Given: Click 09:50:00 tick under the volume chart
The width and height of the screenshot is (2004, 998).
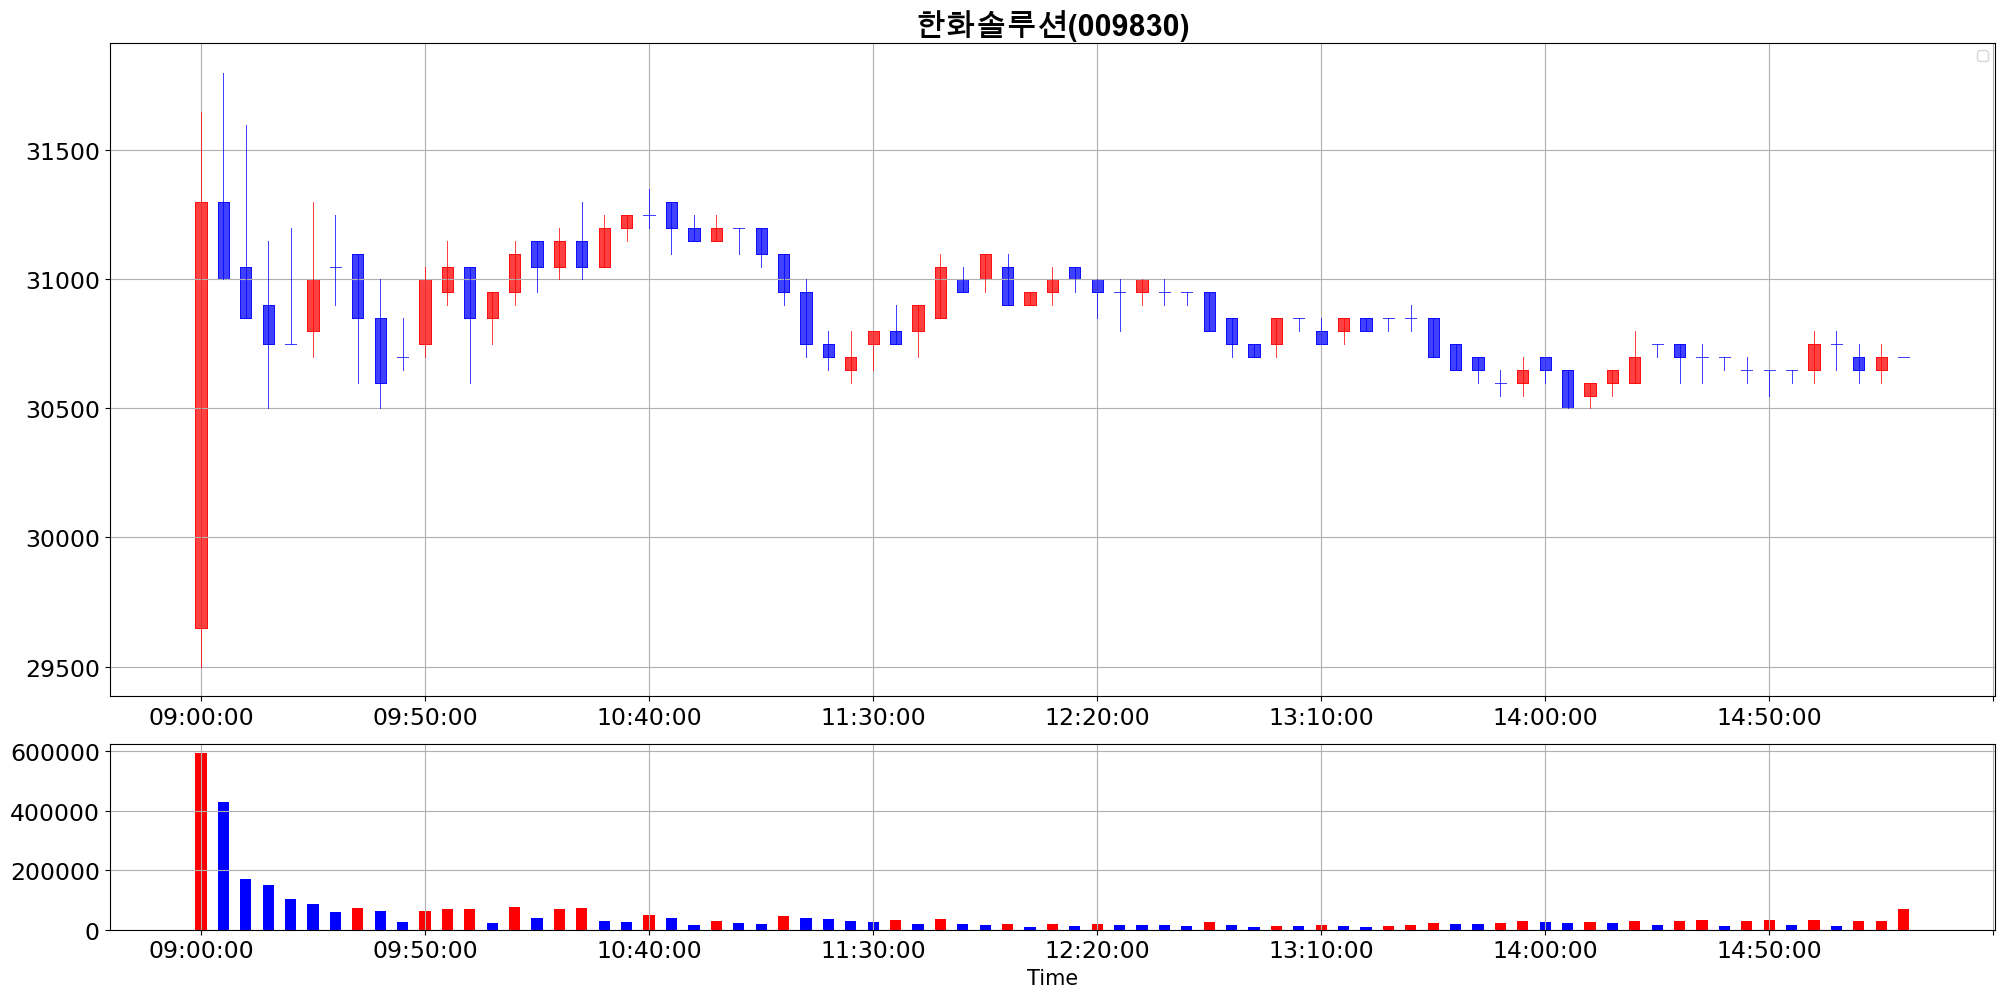Looking at the screenshot, I should (425, 951).
